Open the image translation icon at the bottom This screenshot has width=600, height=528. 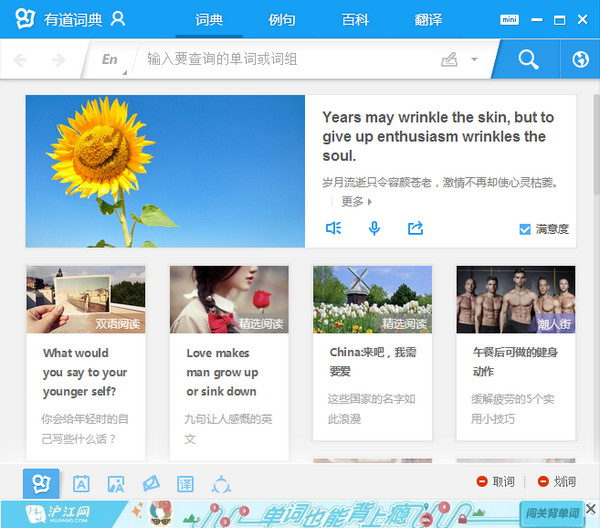(x=116, y=484)
